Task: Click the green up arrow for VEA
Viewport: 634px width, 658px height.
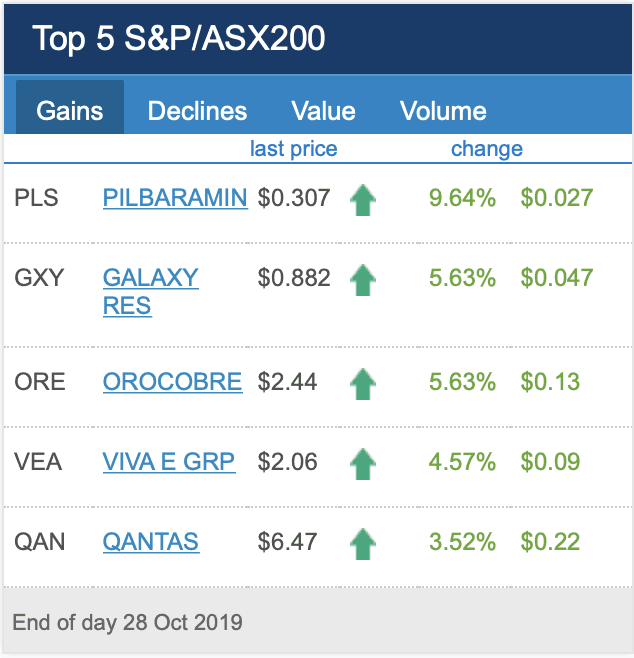Action: [362, 463]
